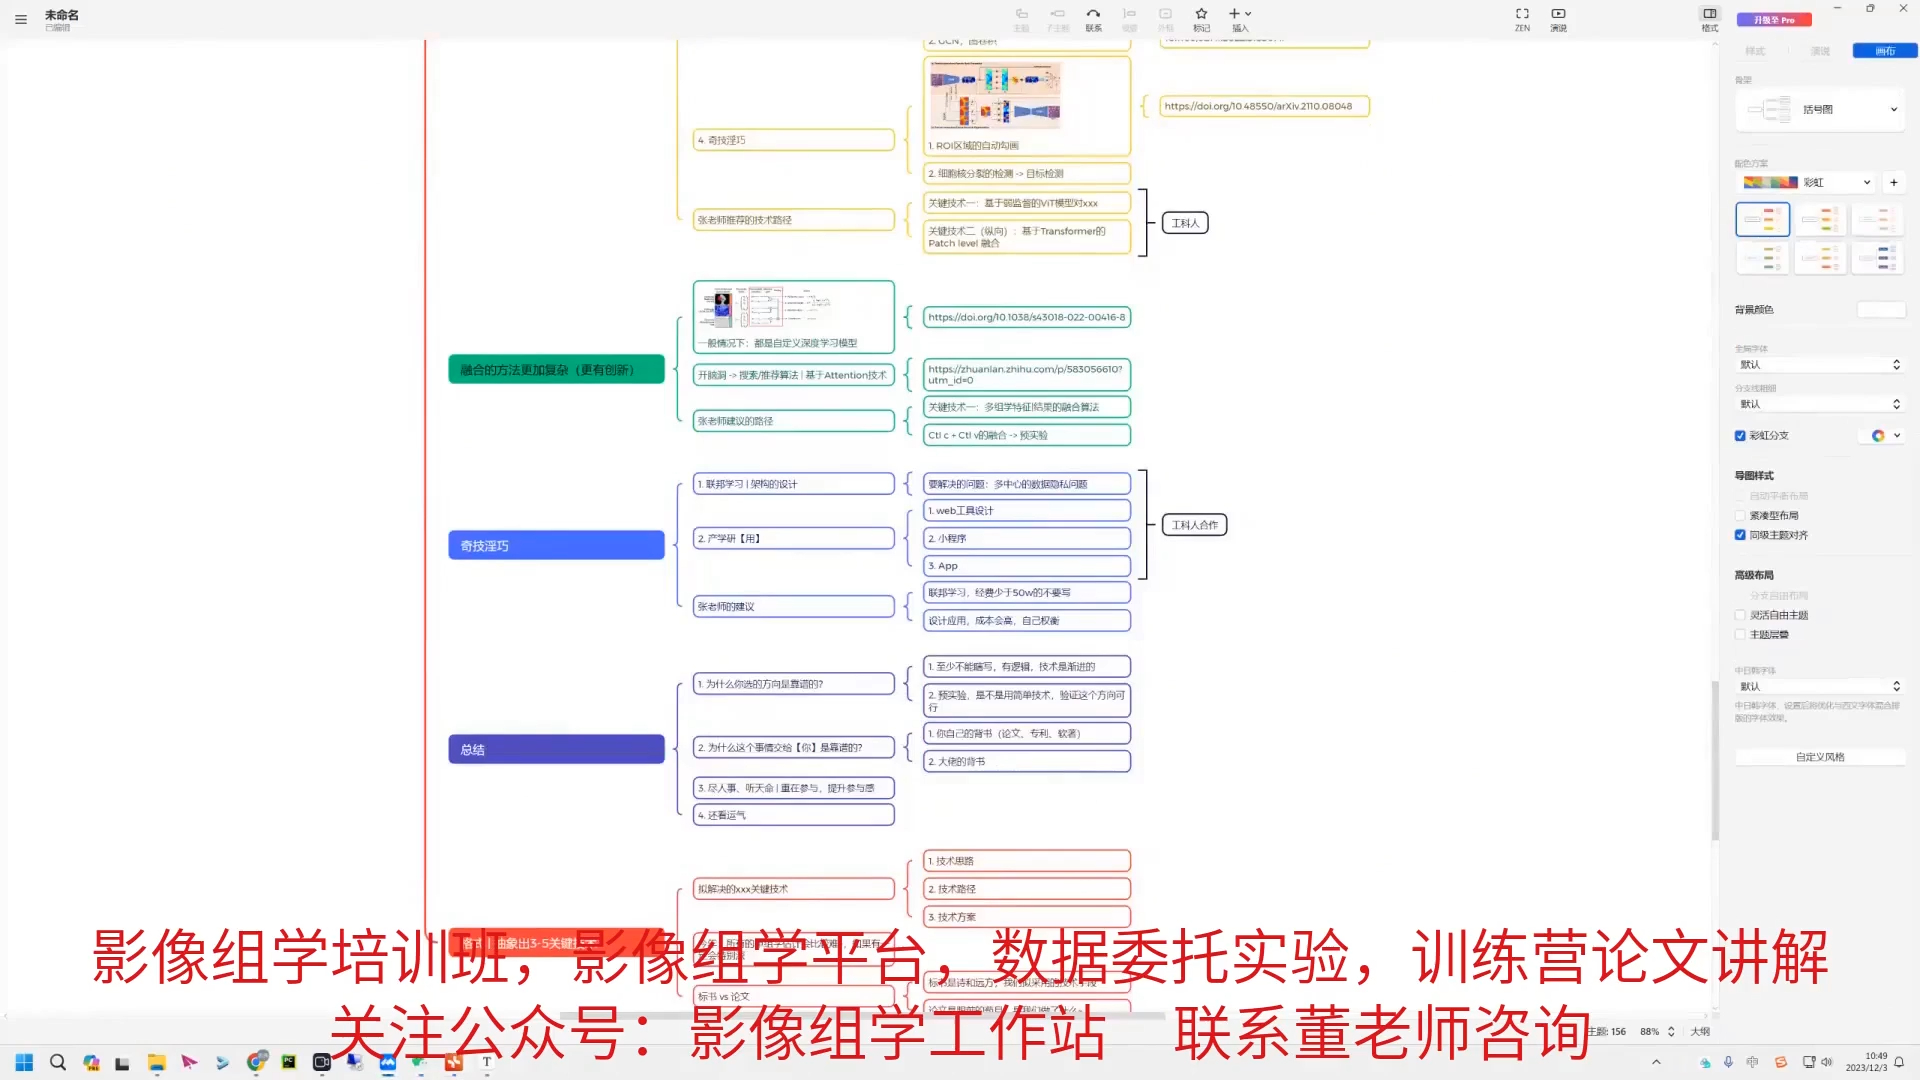Enable the 主题层叠 checkbox
This screenshot has height=1080, width=1920.
point(1740,635)
